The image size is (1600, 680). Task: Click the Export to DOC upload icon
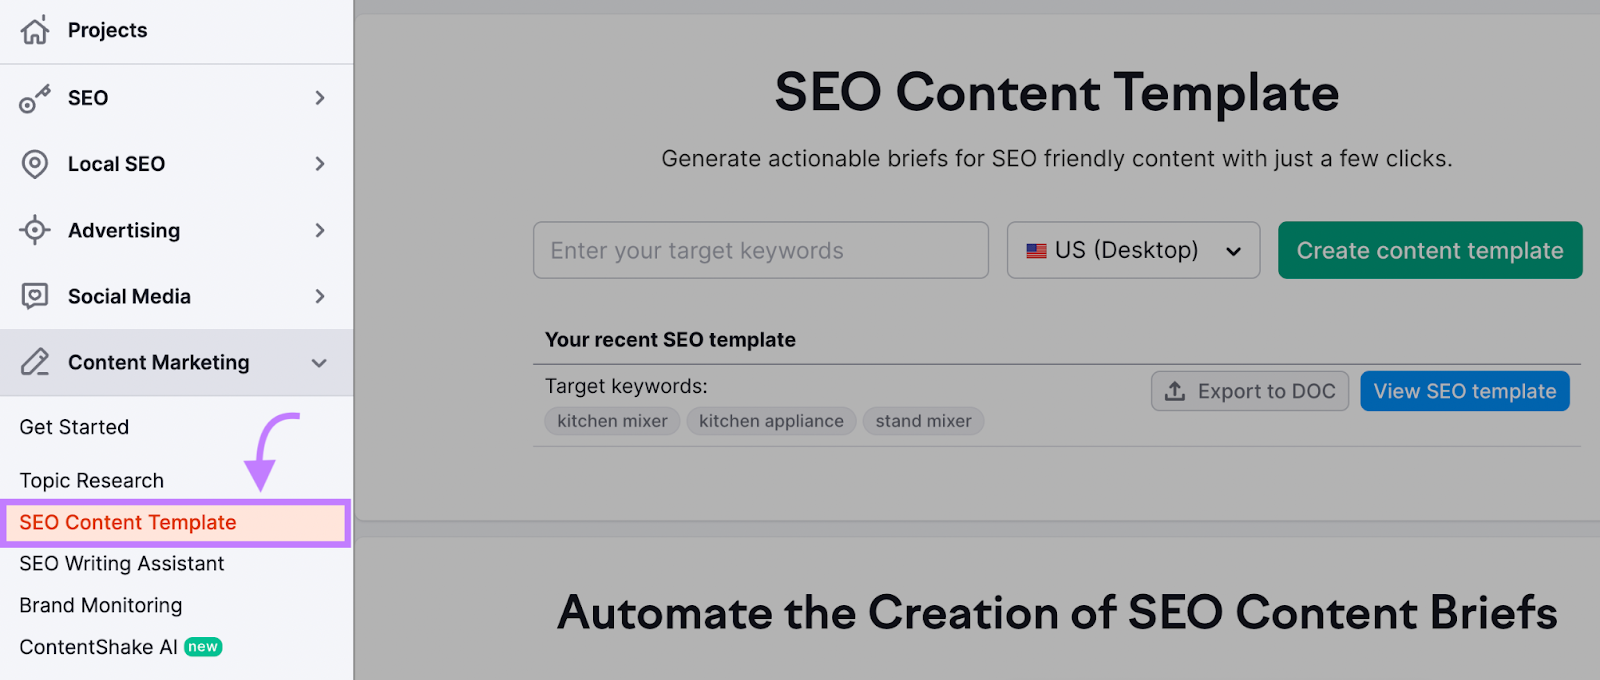(1175, 391)
